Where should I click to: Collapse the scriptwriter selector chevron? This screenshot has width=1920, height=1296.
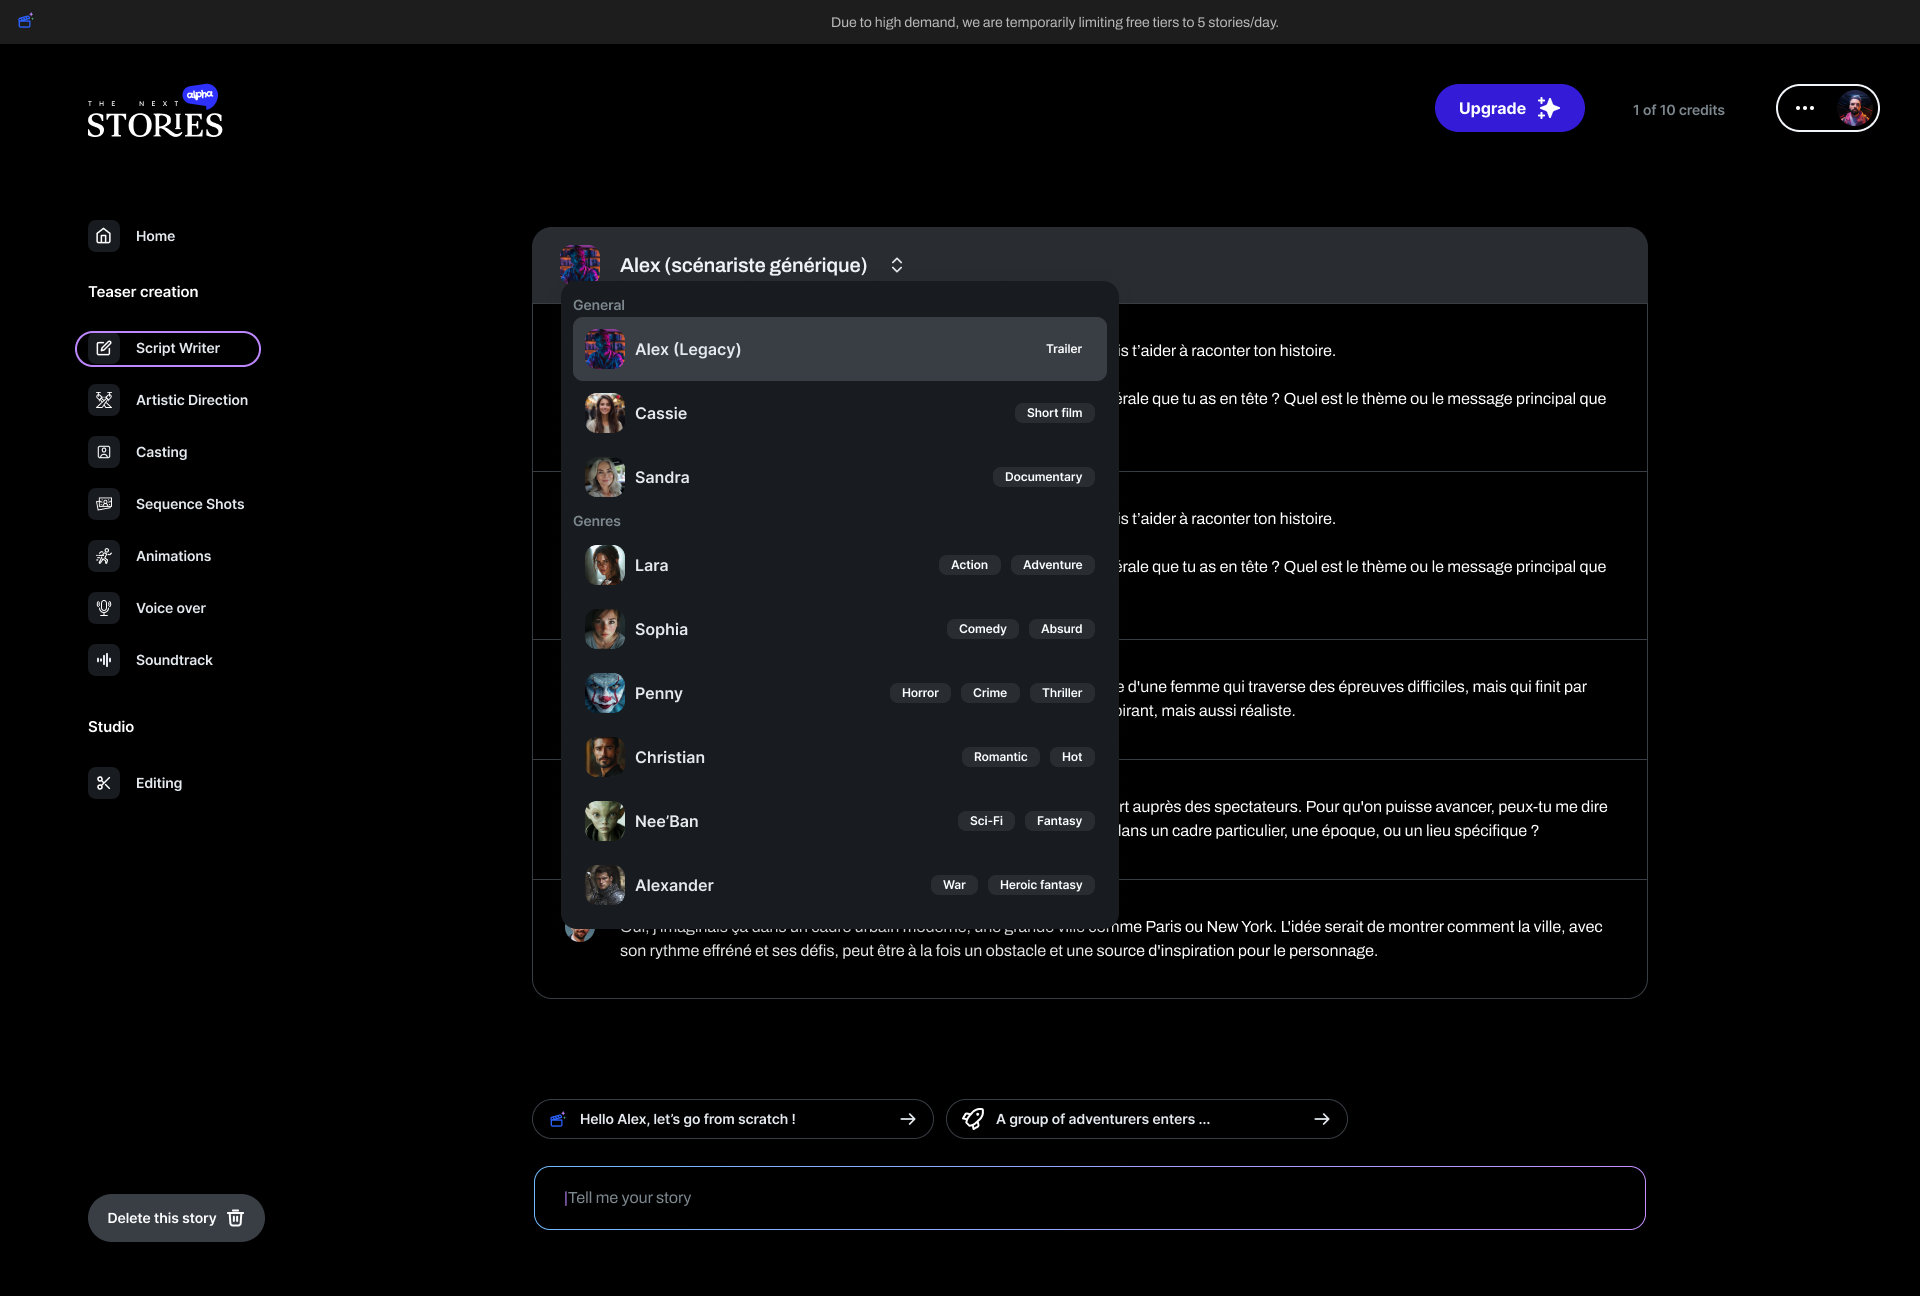897,265
